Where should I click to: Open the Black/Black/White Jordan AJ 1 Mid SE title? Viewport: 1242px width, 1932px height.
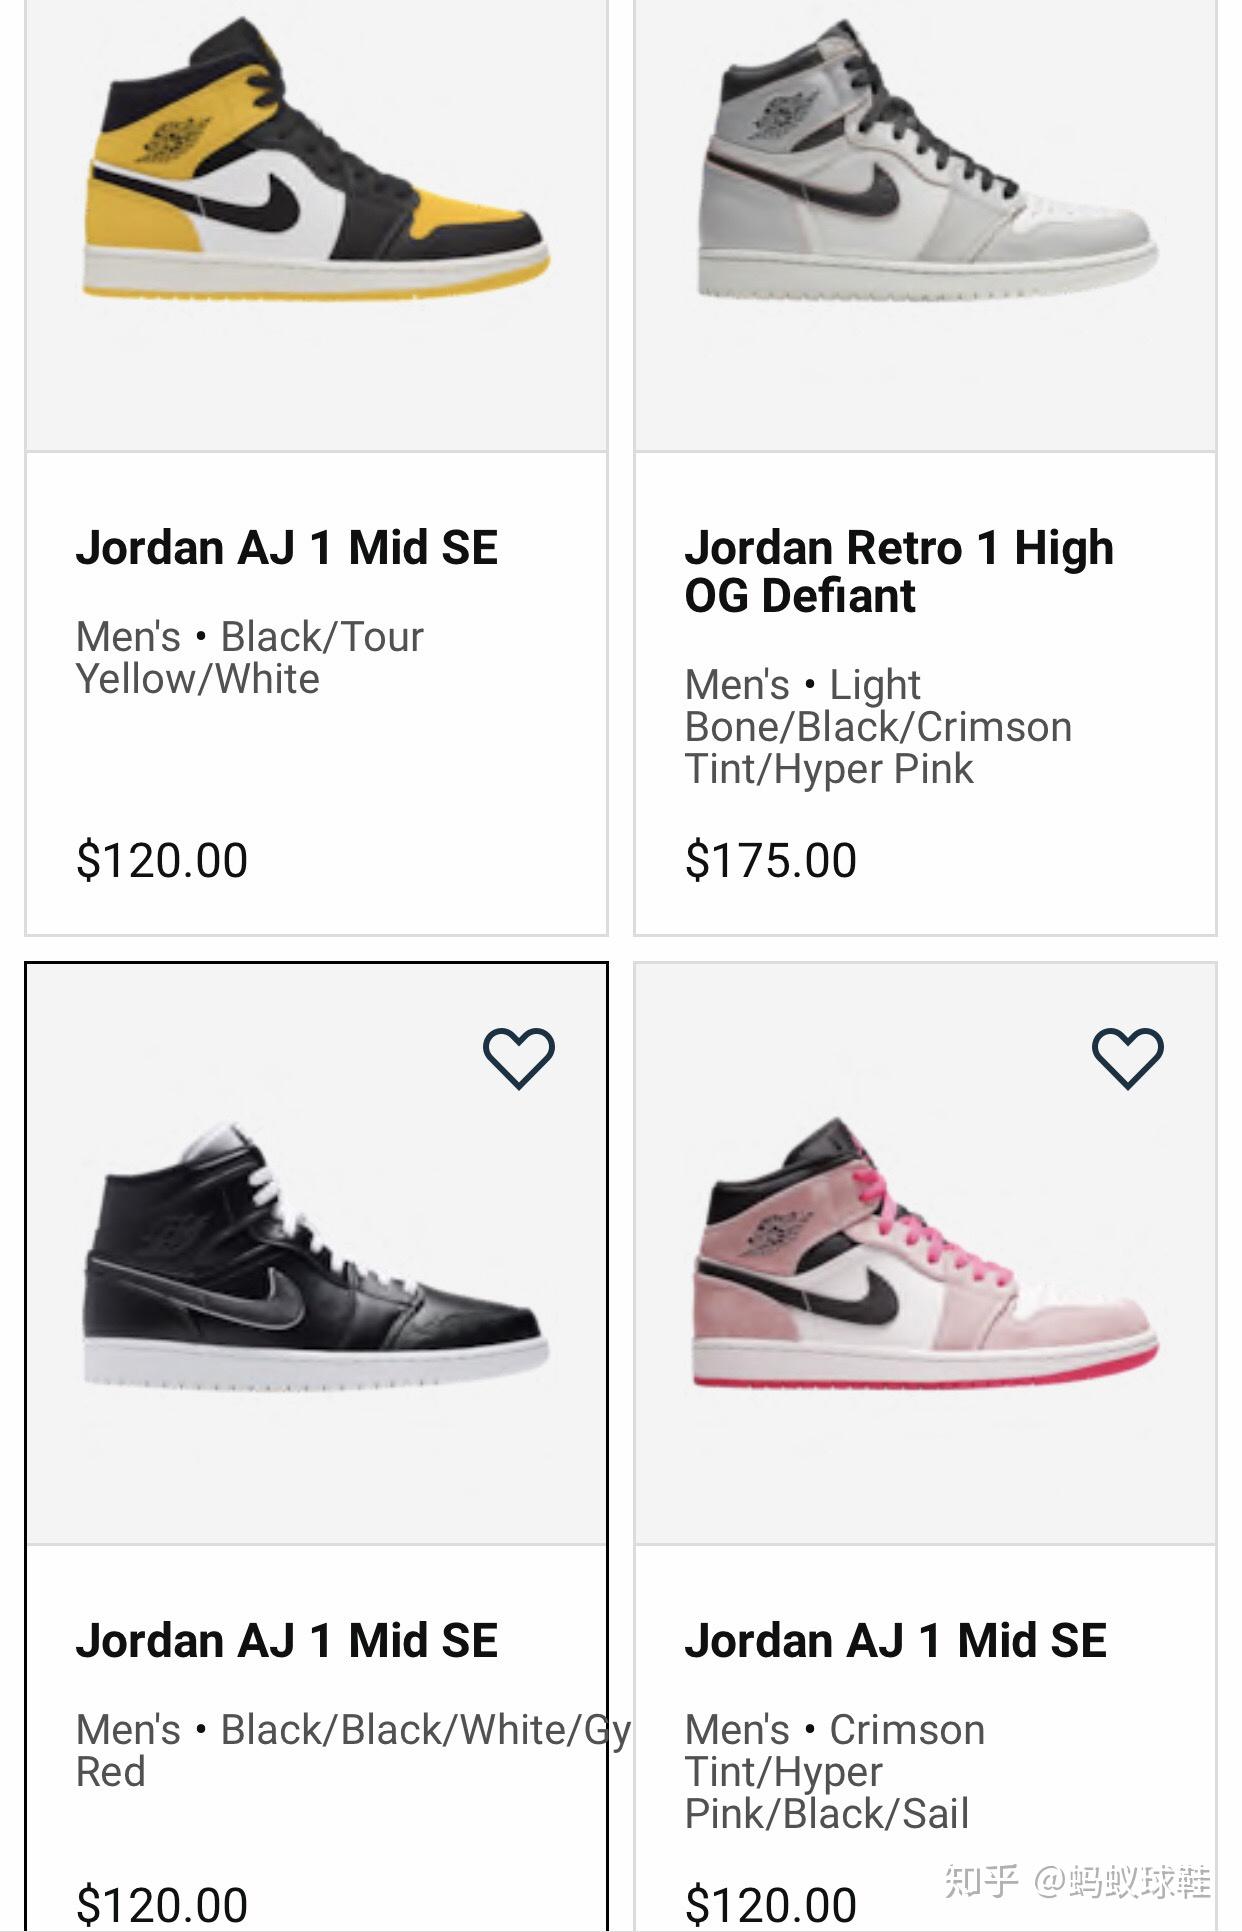[x=286, y=1641]
